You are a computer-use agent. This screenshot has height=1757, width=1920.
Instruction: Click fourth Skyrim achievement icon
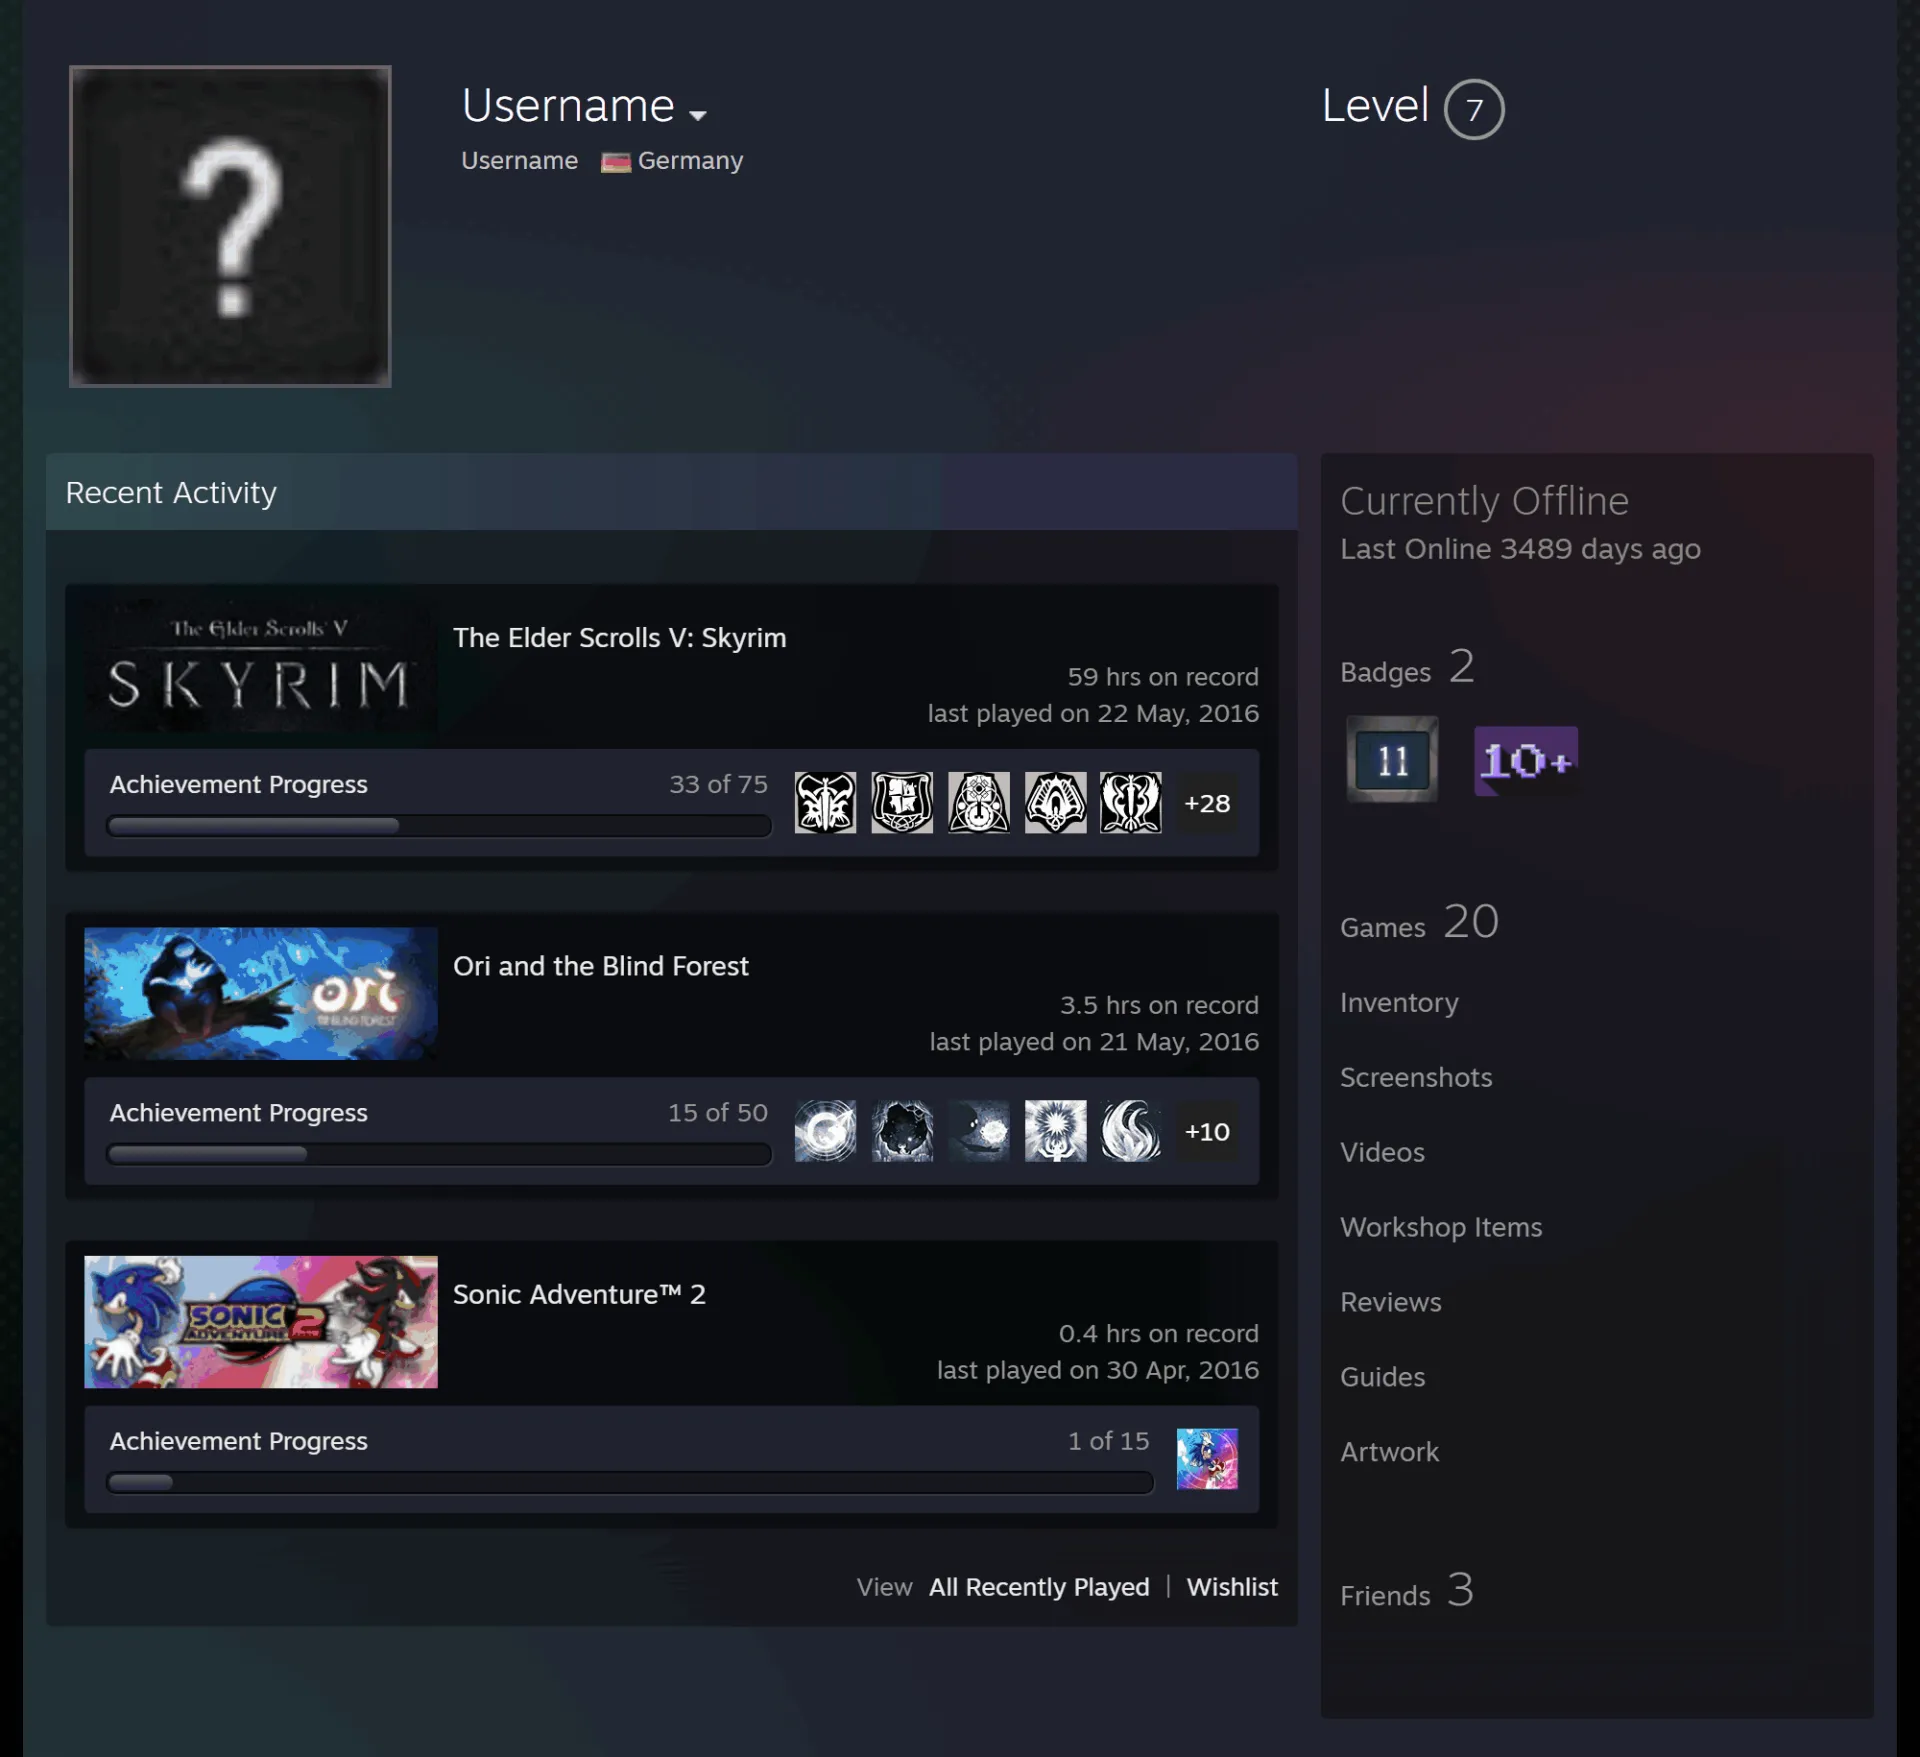[x=1055, y=803]
